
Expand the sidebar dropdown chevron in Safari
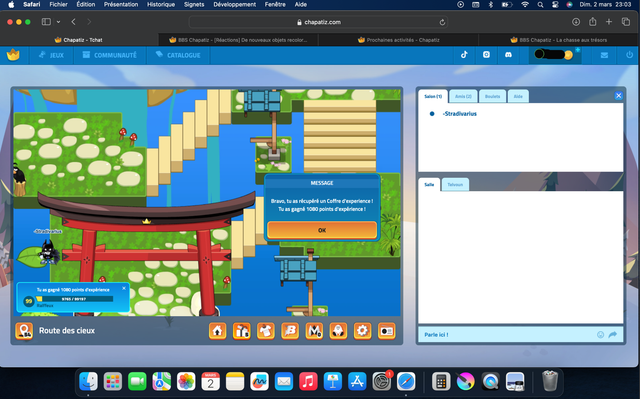click(x=58, y=22)
